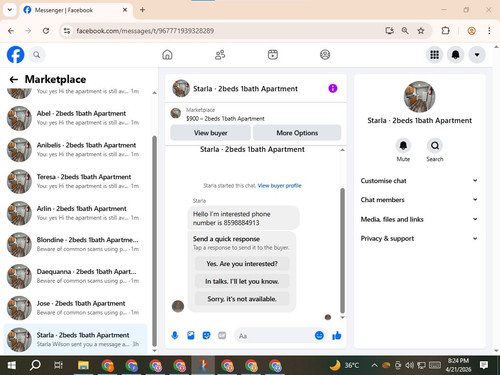Click View buyer button
The image size is (500, 375).
[211, 133]
